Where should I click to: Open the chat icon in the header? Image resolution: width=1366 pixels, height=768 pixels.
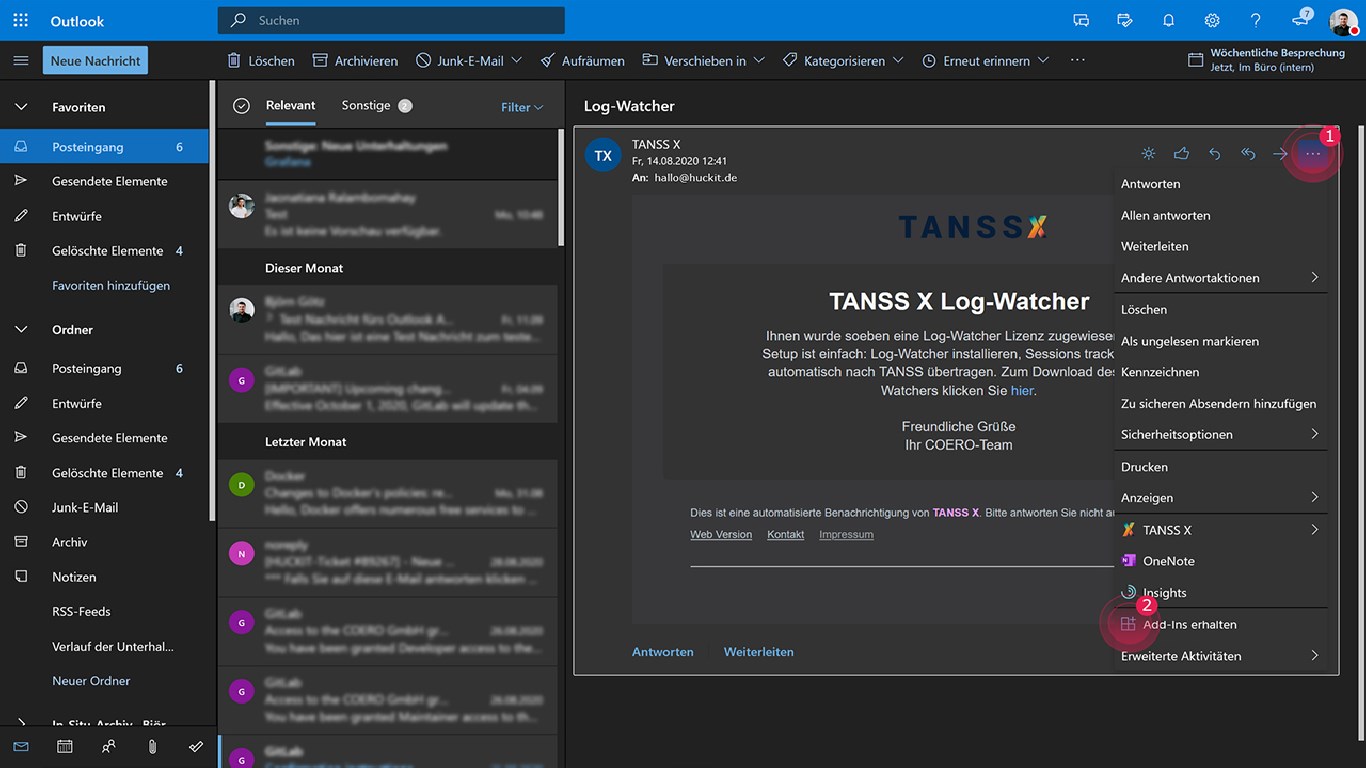click(1081, 20)
